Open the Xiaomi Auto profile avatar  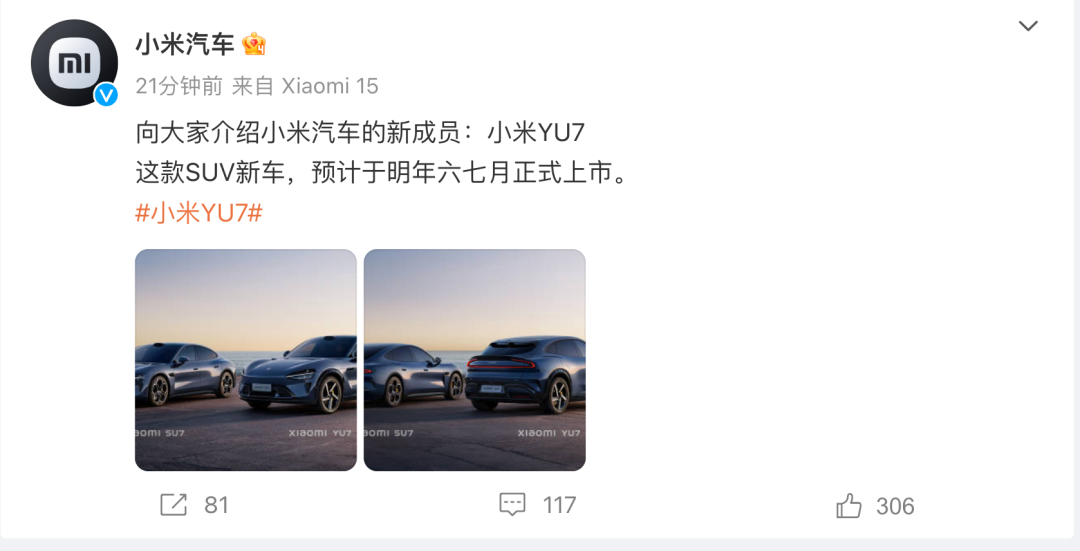click(74, 63)
